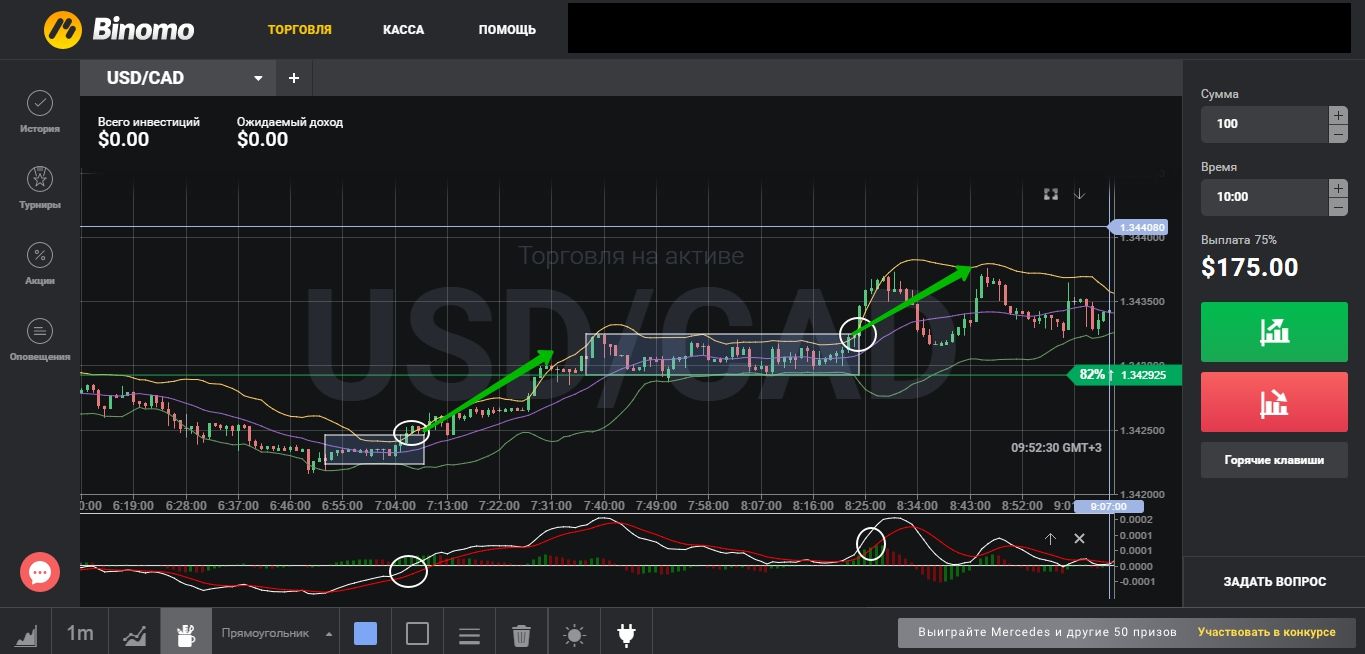Click the Binomo logo
1365x654 pixels.
119,29
